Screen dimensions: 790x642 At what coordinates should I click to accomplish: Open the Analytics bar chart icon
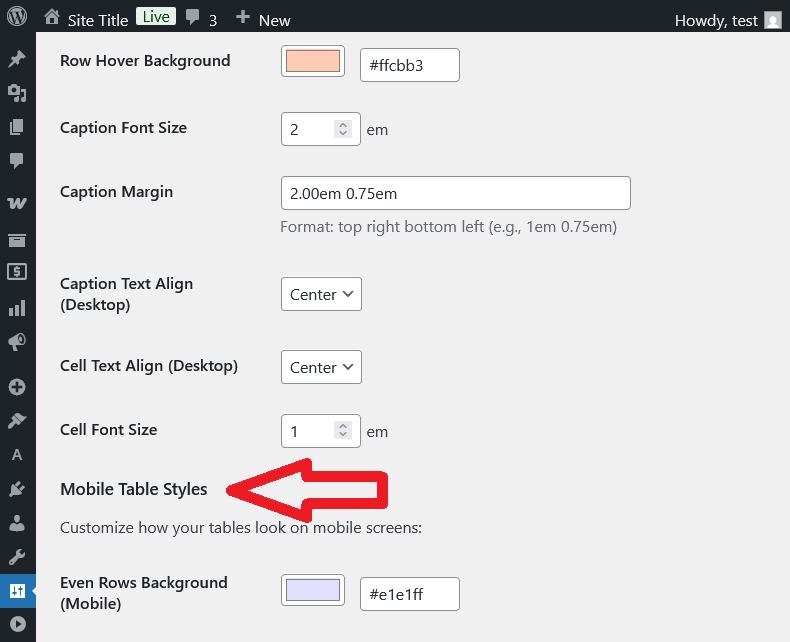17,308
